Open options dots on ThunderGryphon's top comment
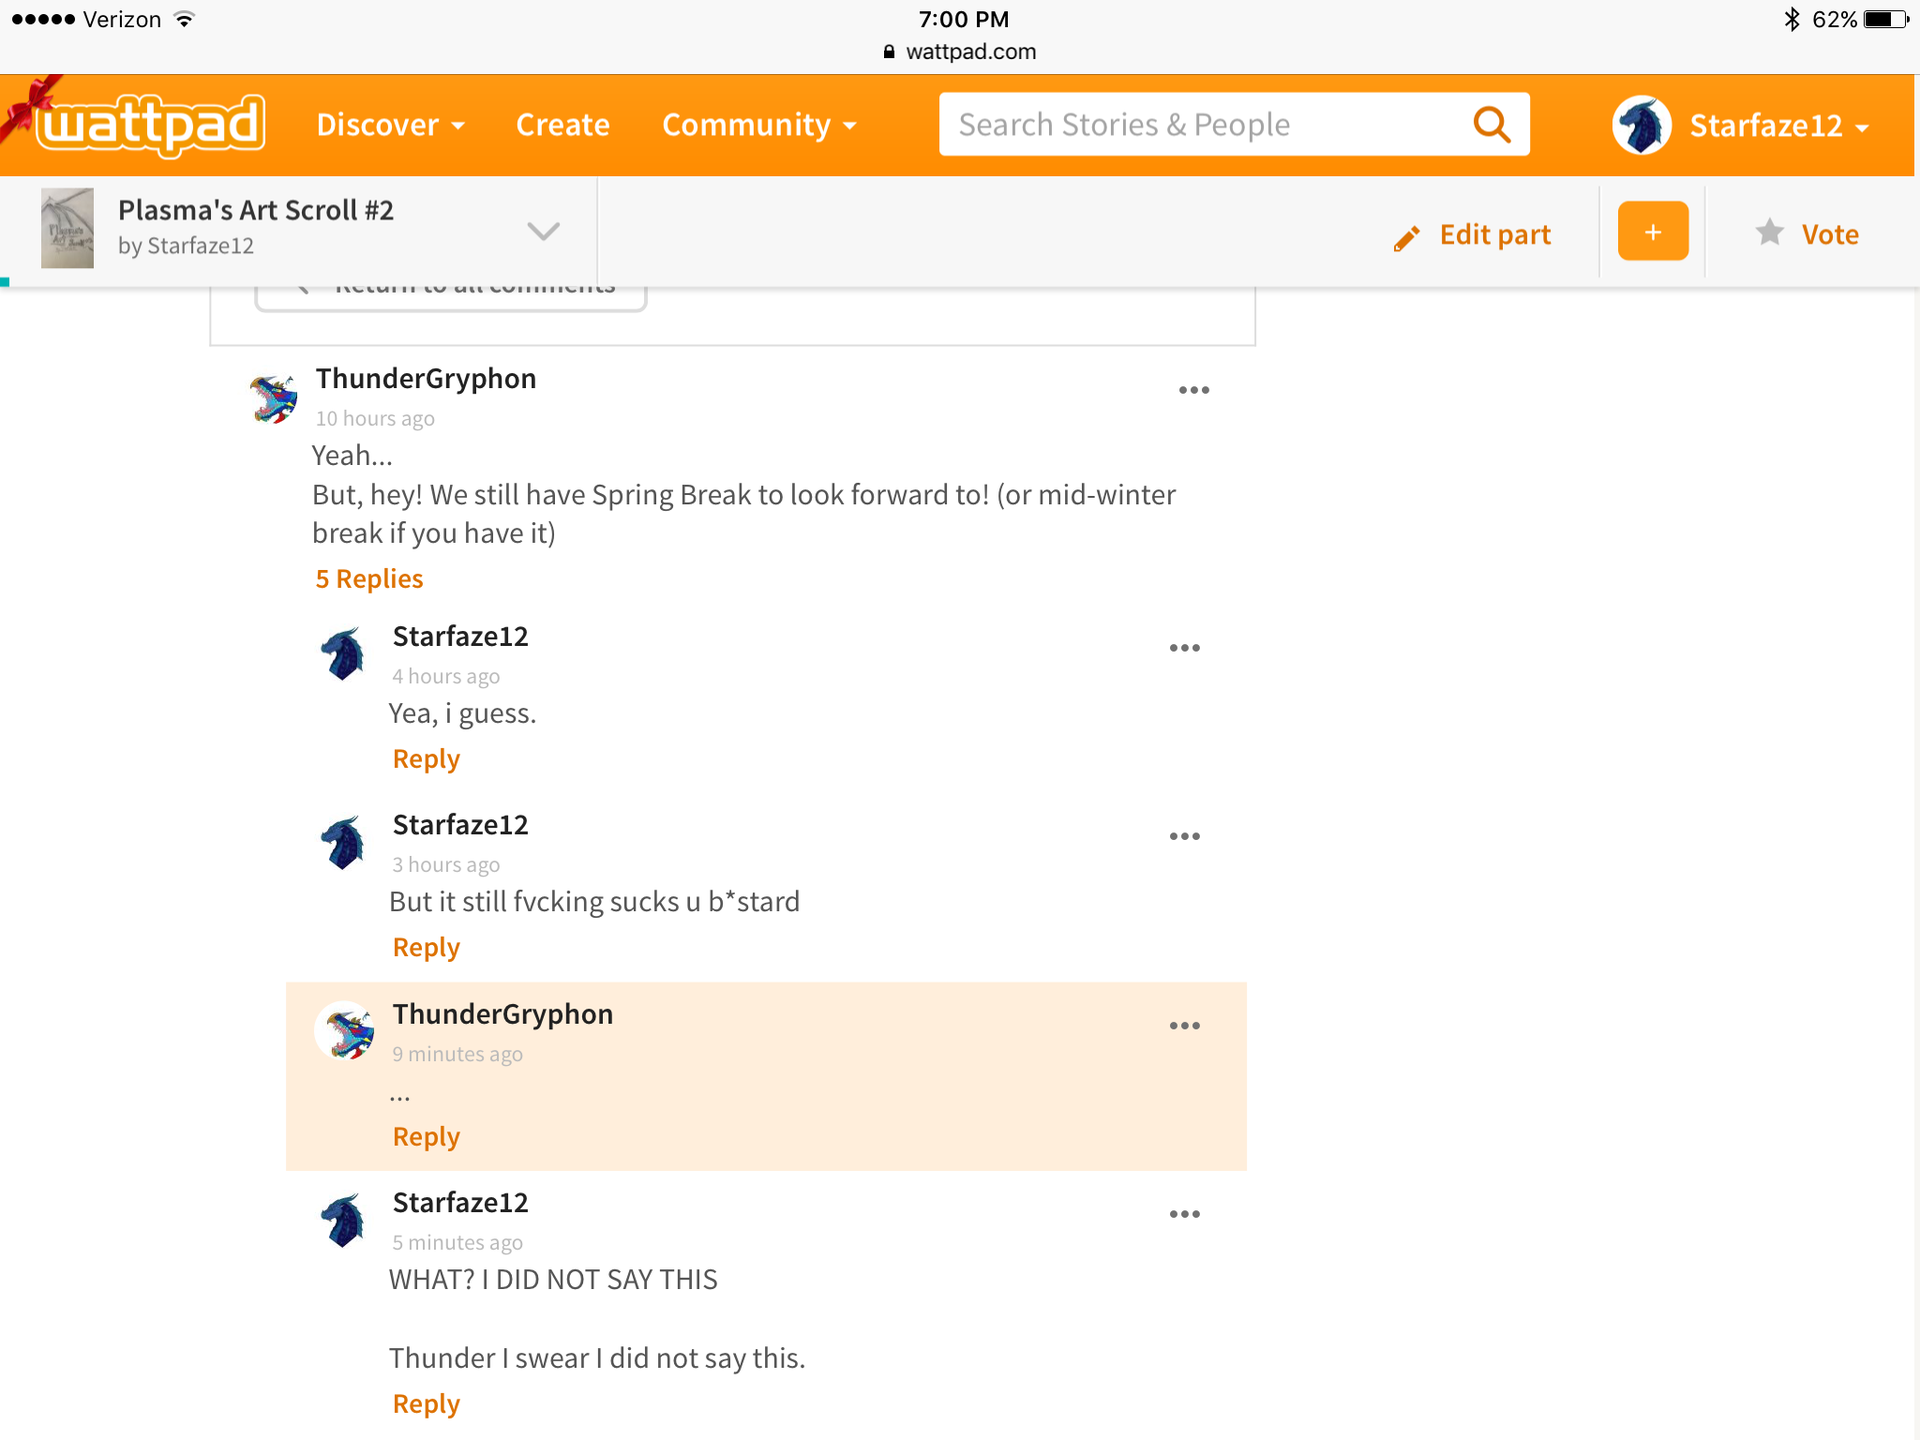Image resolution: width=1920 pixels, height=1440 pixels. click(1193, 390)
